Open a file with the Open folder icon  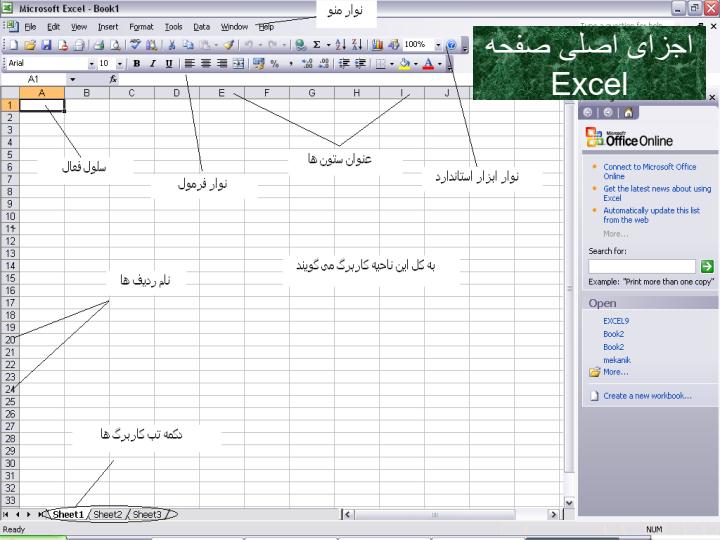(30, 45)
